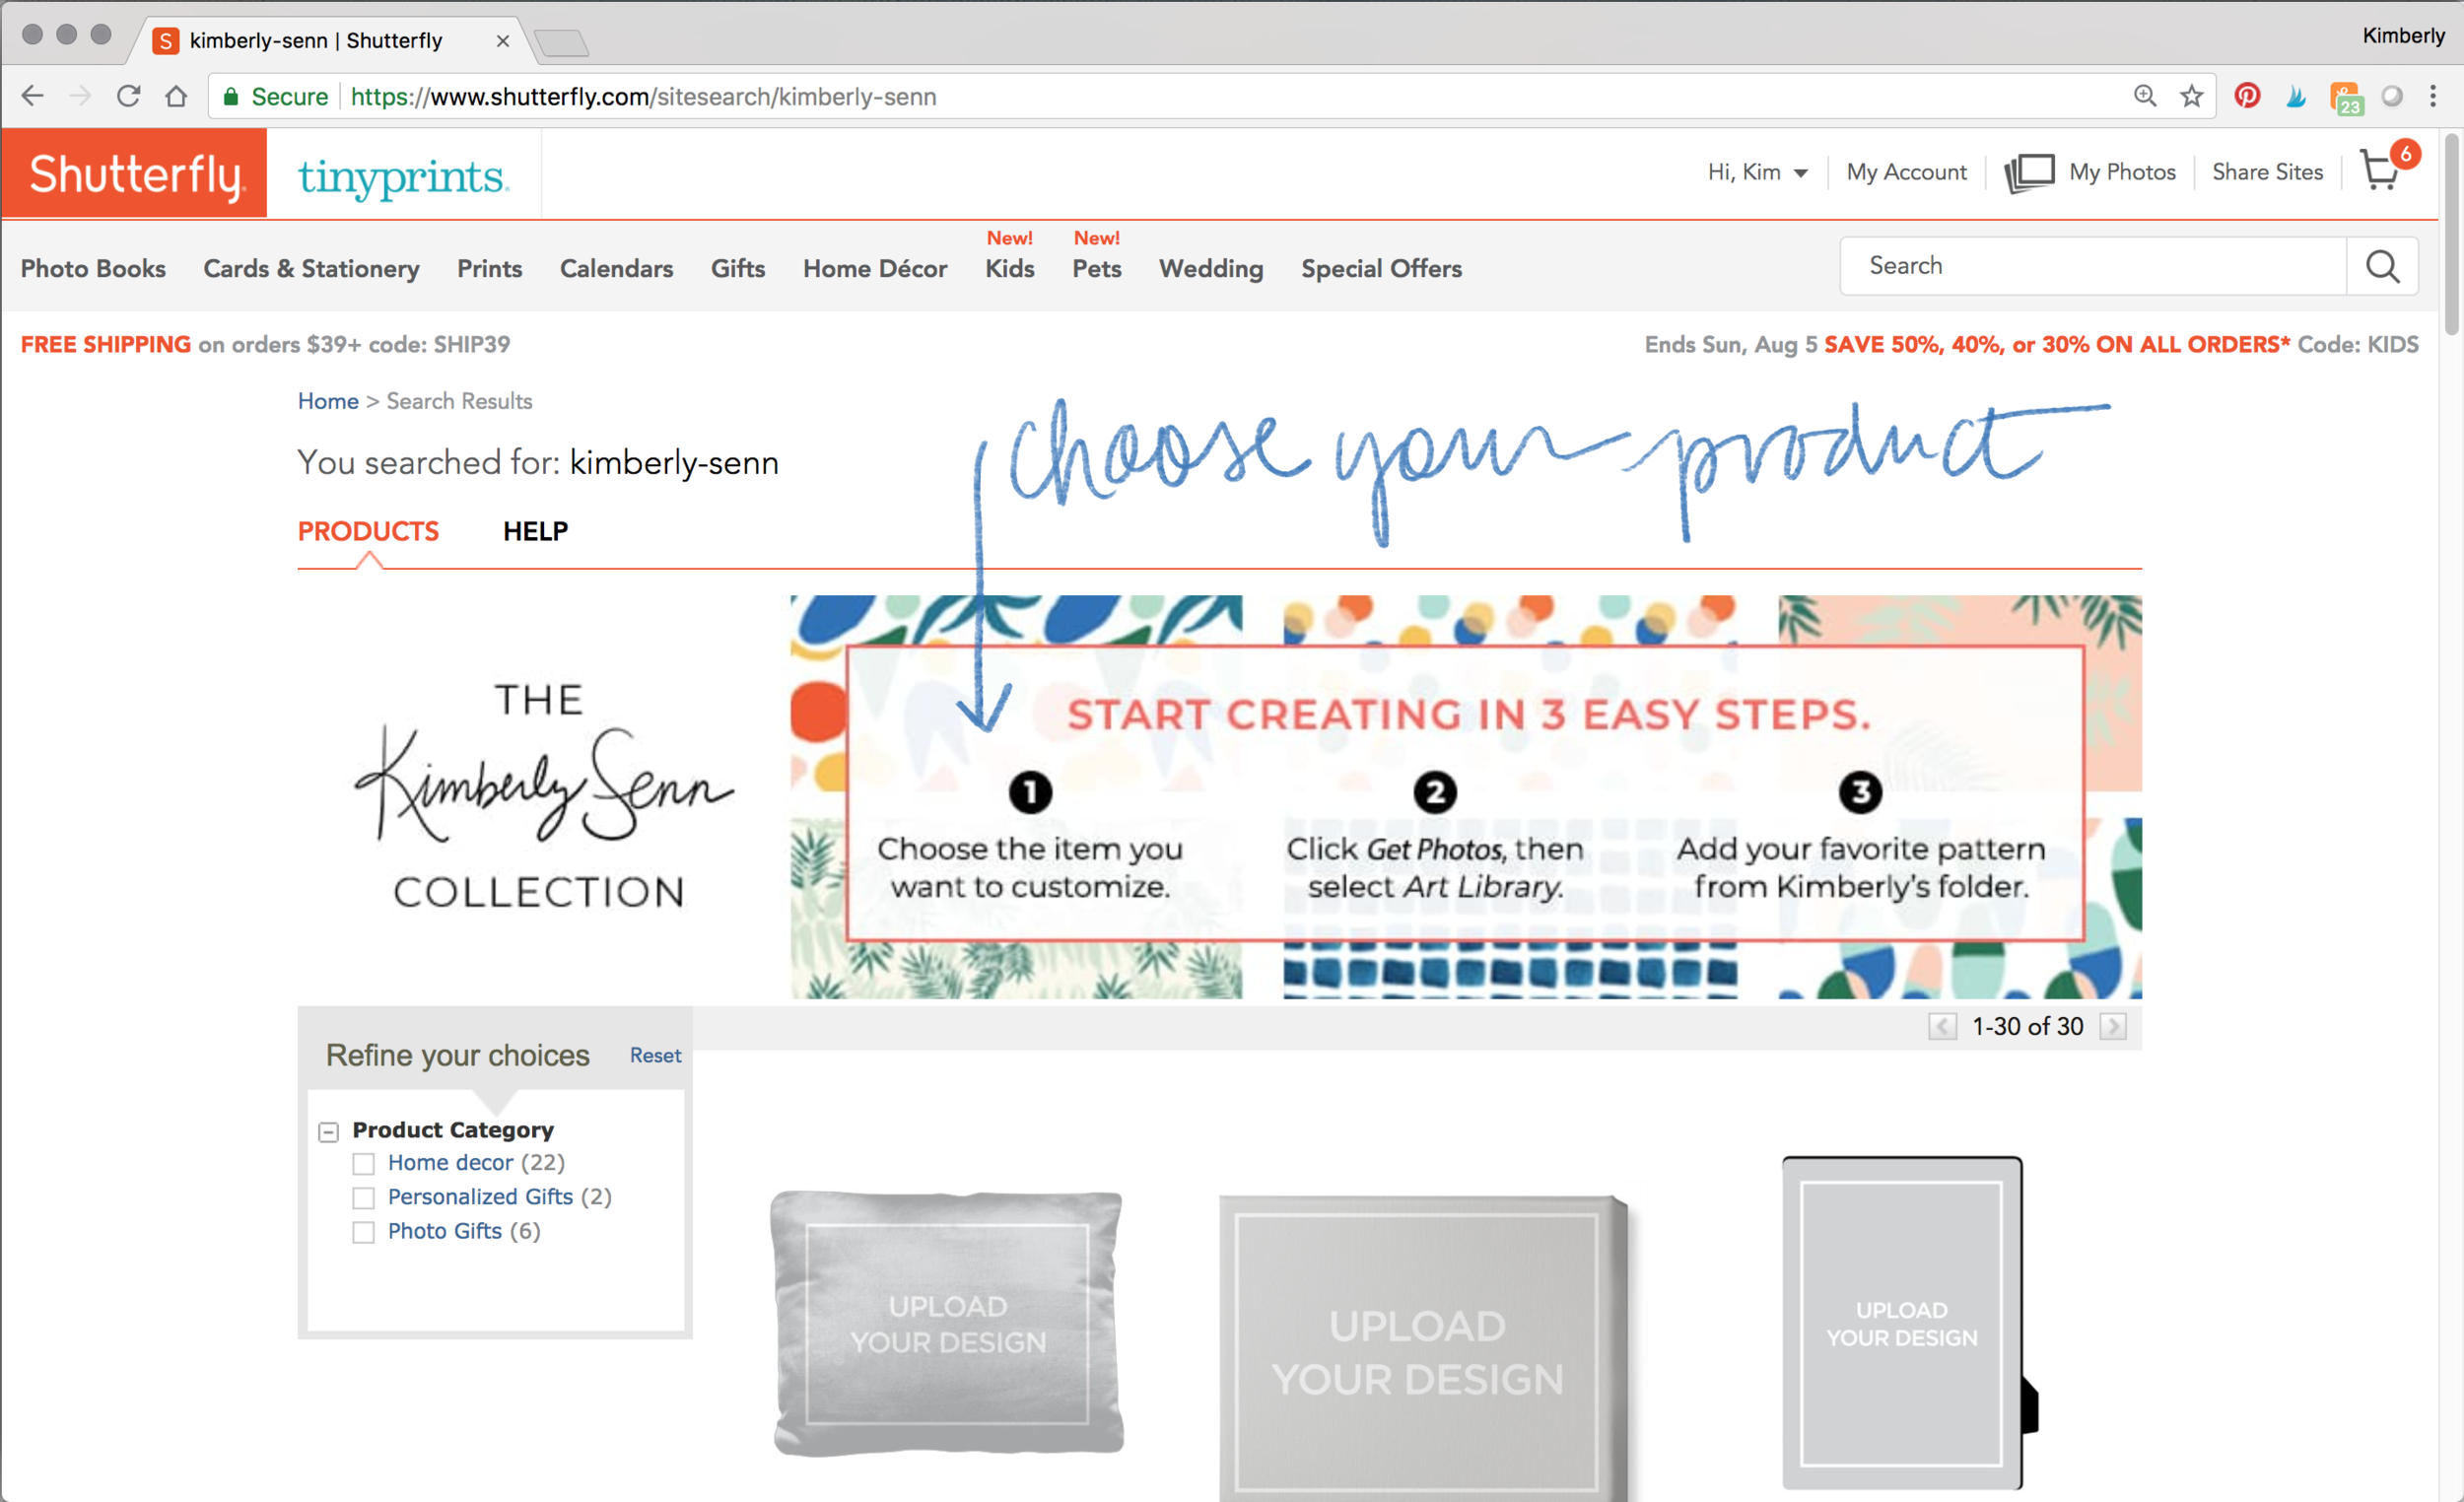The width and height of the screenshot is (2464, 1502).
Task: Submit search with the magnifying glass button
Action: click(2382, 266)
